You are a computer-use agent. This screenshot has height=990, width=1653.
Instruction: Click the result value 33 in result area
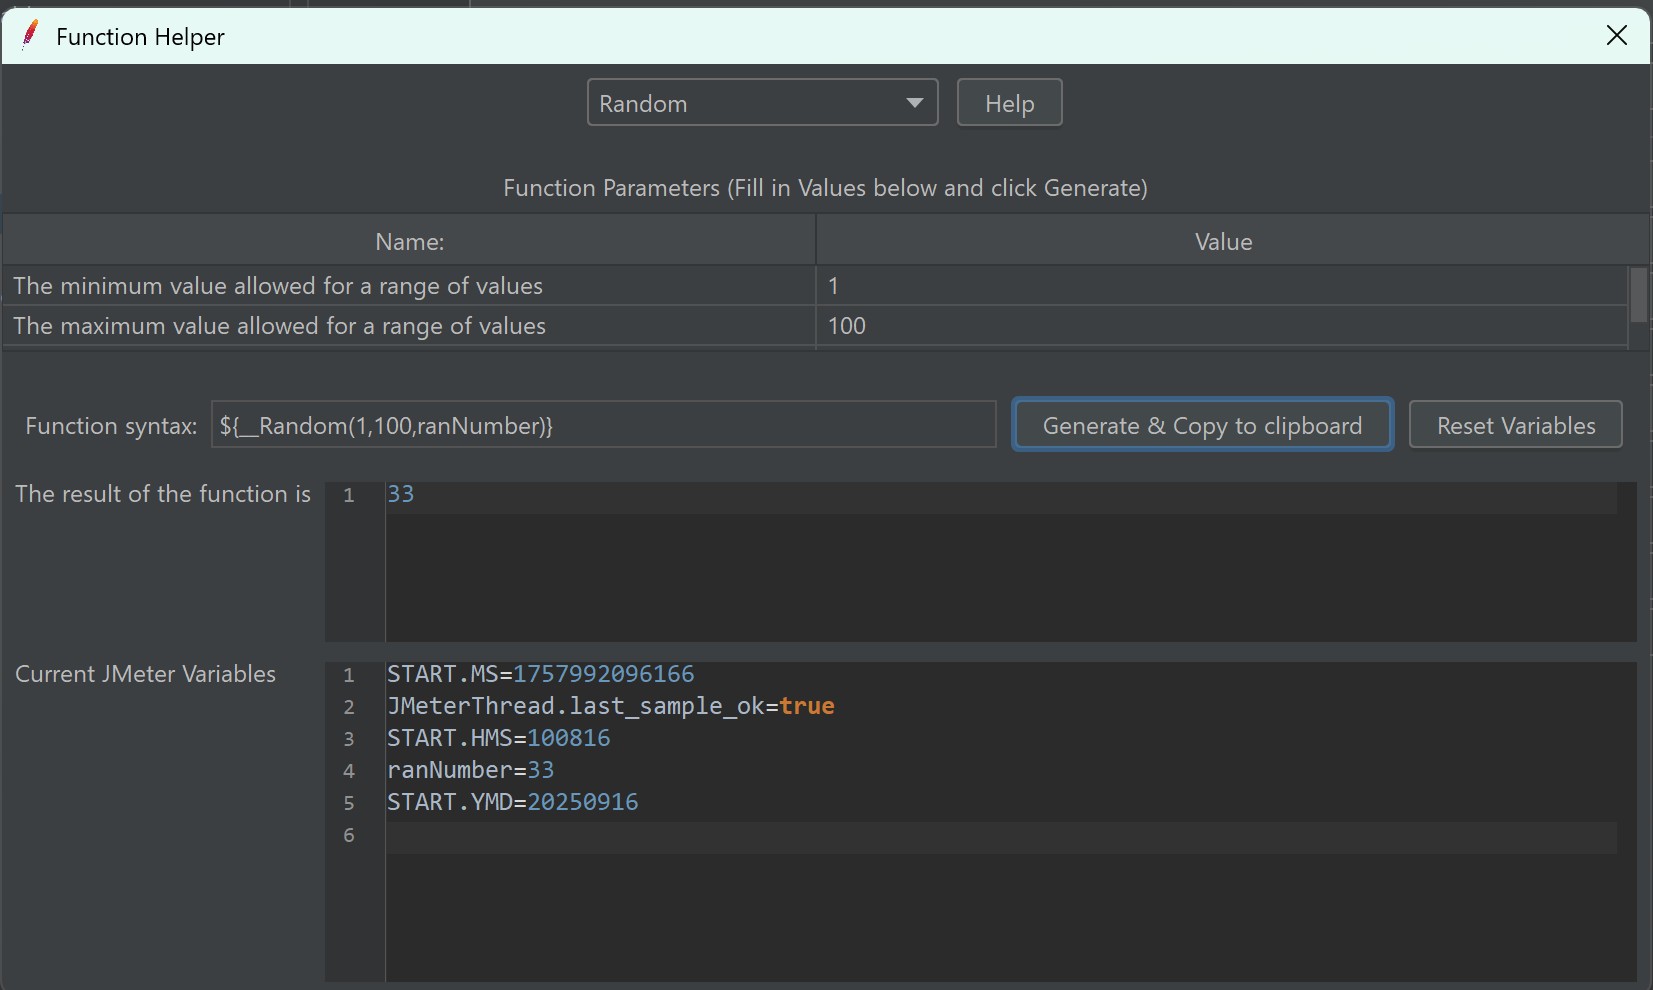[401, 494]
